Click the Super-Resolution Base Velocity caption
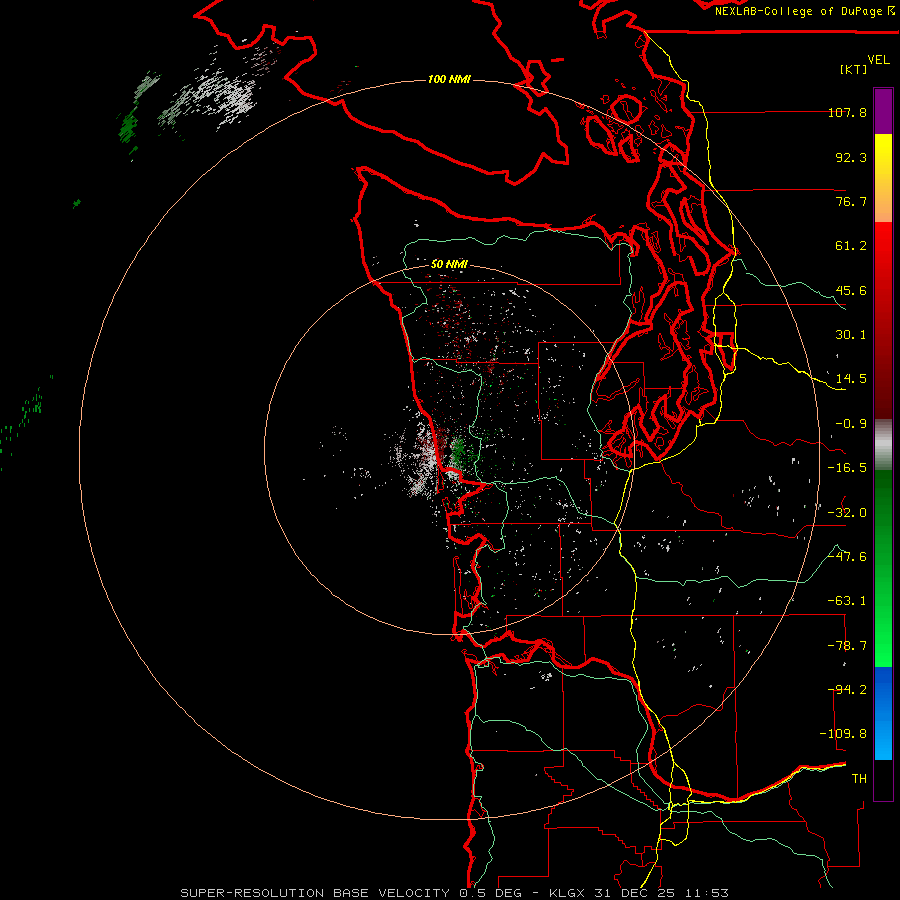Viewport: 900px width, 900px height. click(x=315, y=893)
